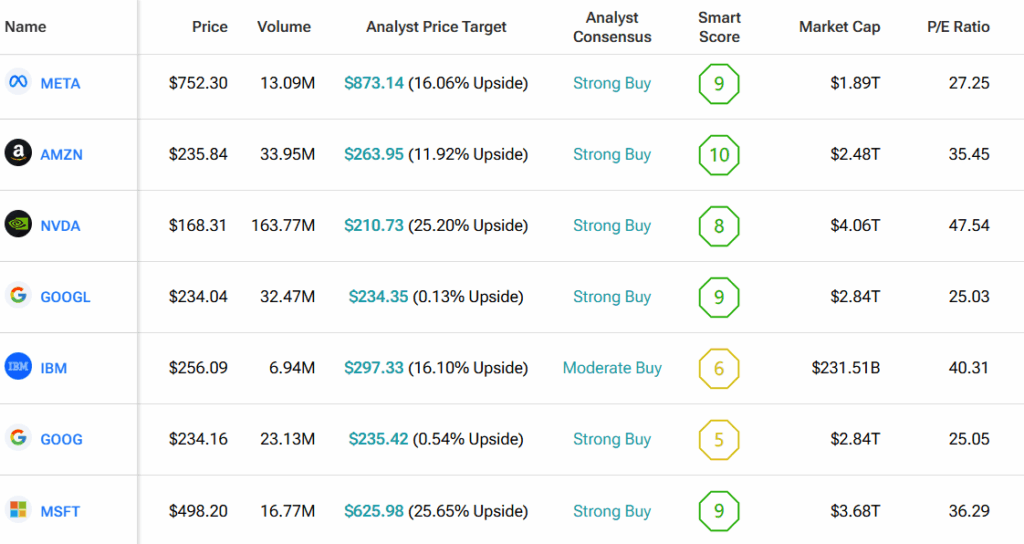The image size is (1024, 544).
Task: Click the META company logo icon
Action: 18,83
